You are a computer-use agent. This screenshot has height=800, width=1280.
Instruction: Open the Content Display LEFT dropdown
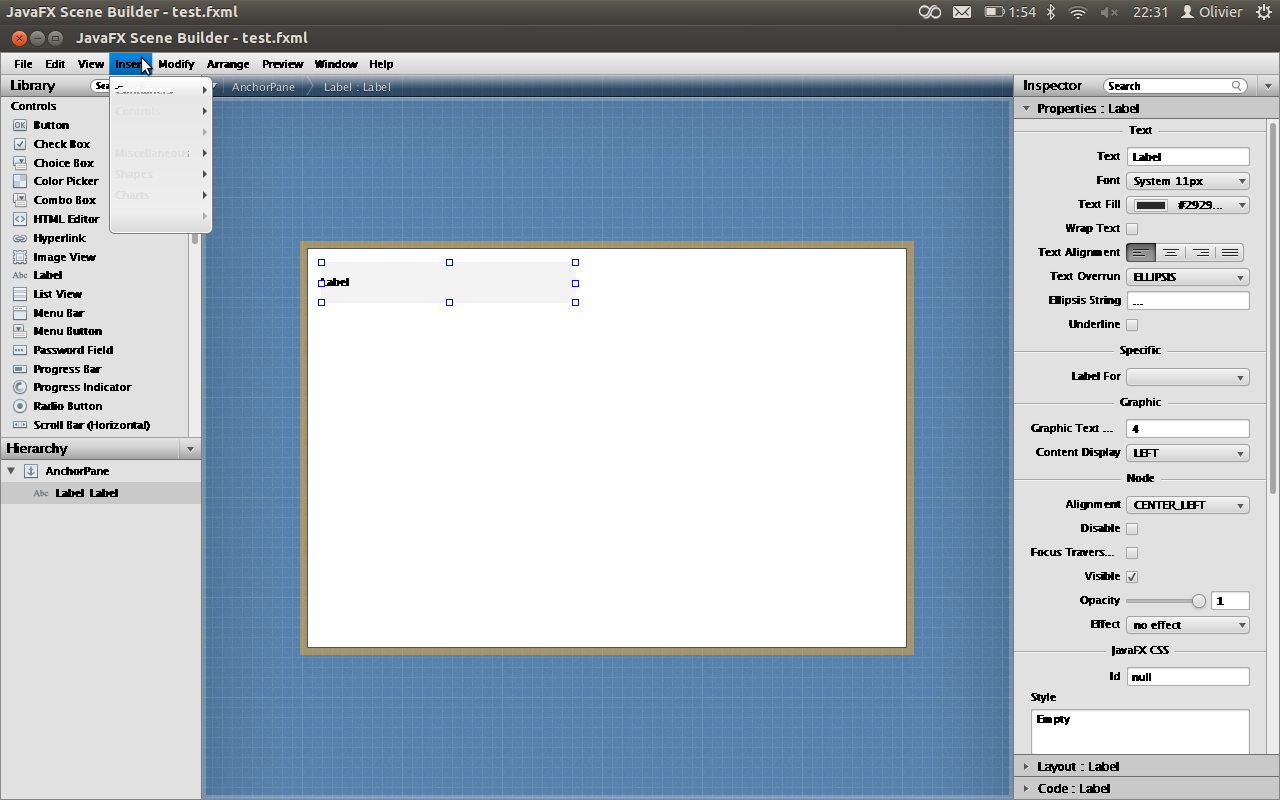1188,453
